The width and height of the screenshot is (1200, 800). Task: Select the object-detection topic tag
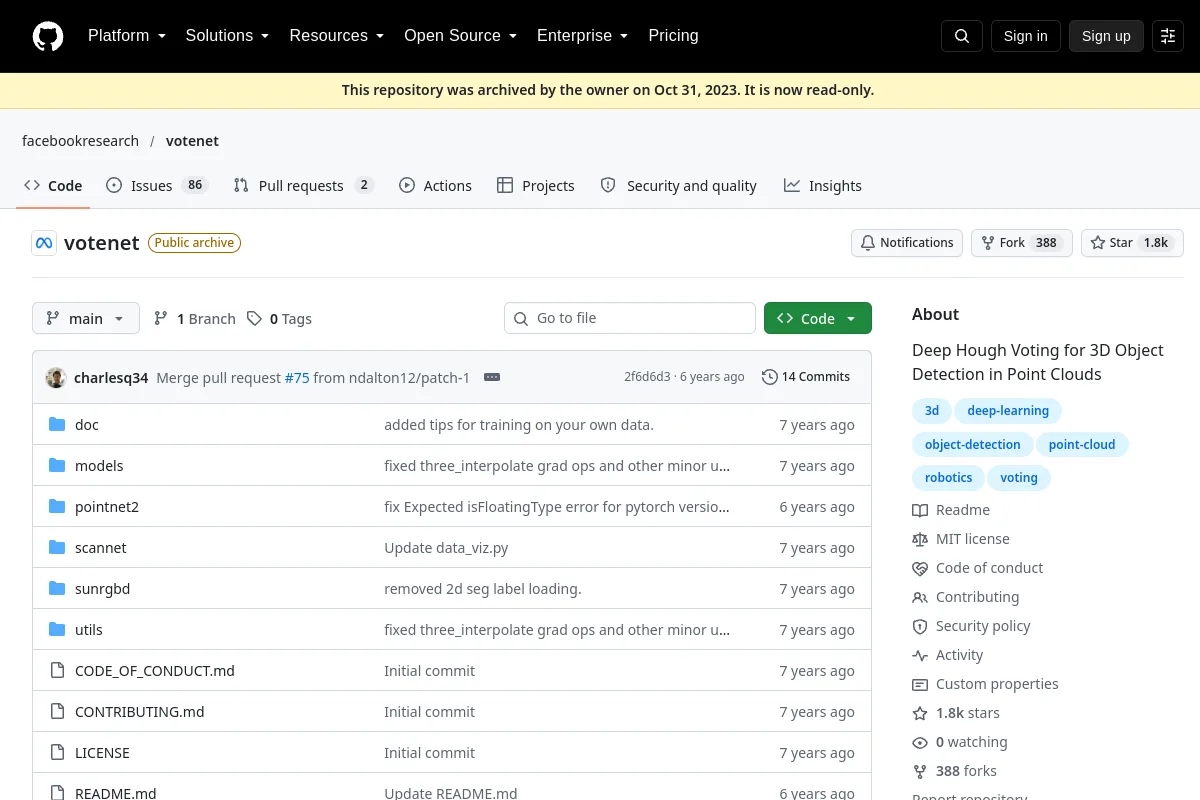[x=973, y=445]
